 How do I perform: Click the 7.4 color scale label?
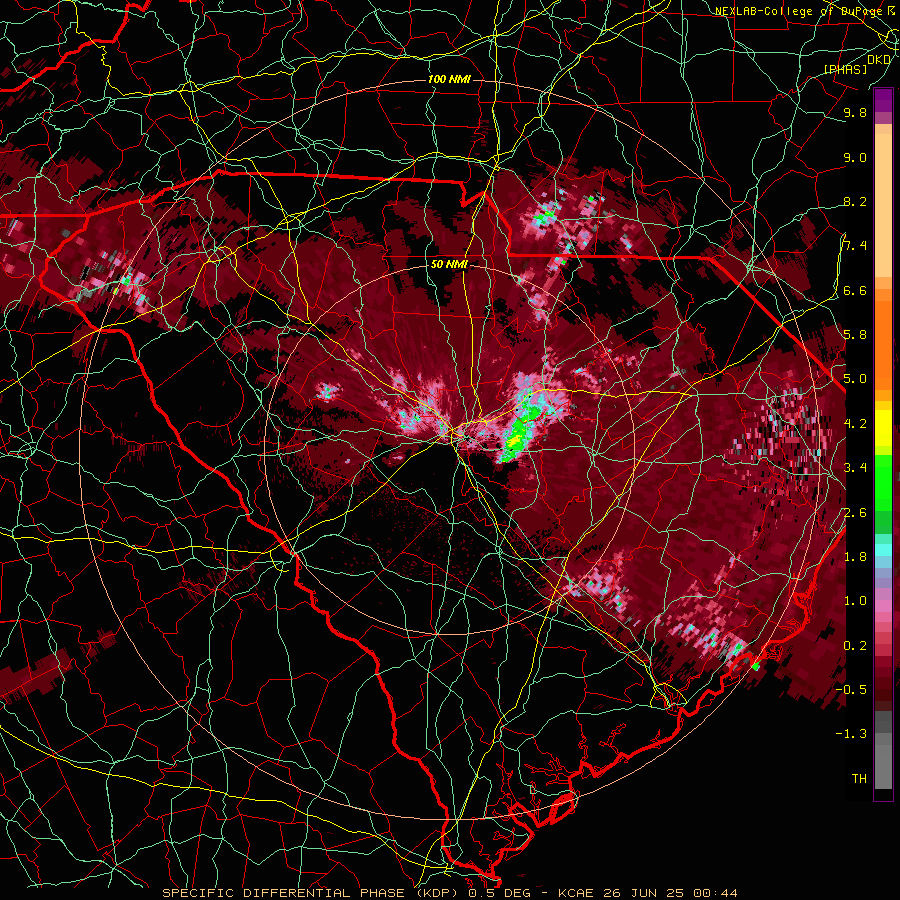click(x=855, y=246)
